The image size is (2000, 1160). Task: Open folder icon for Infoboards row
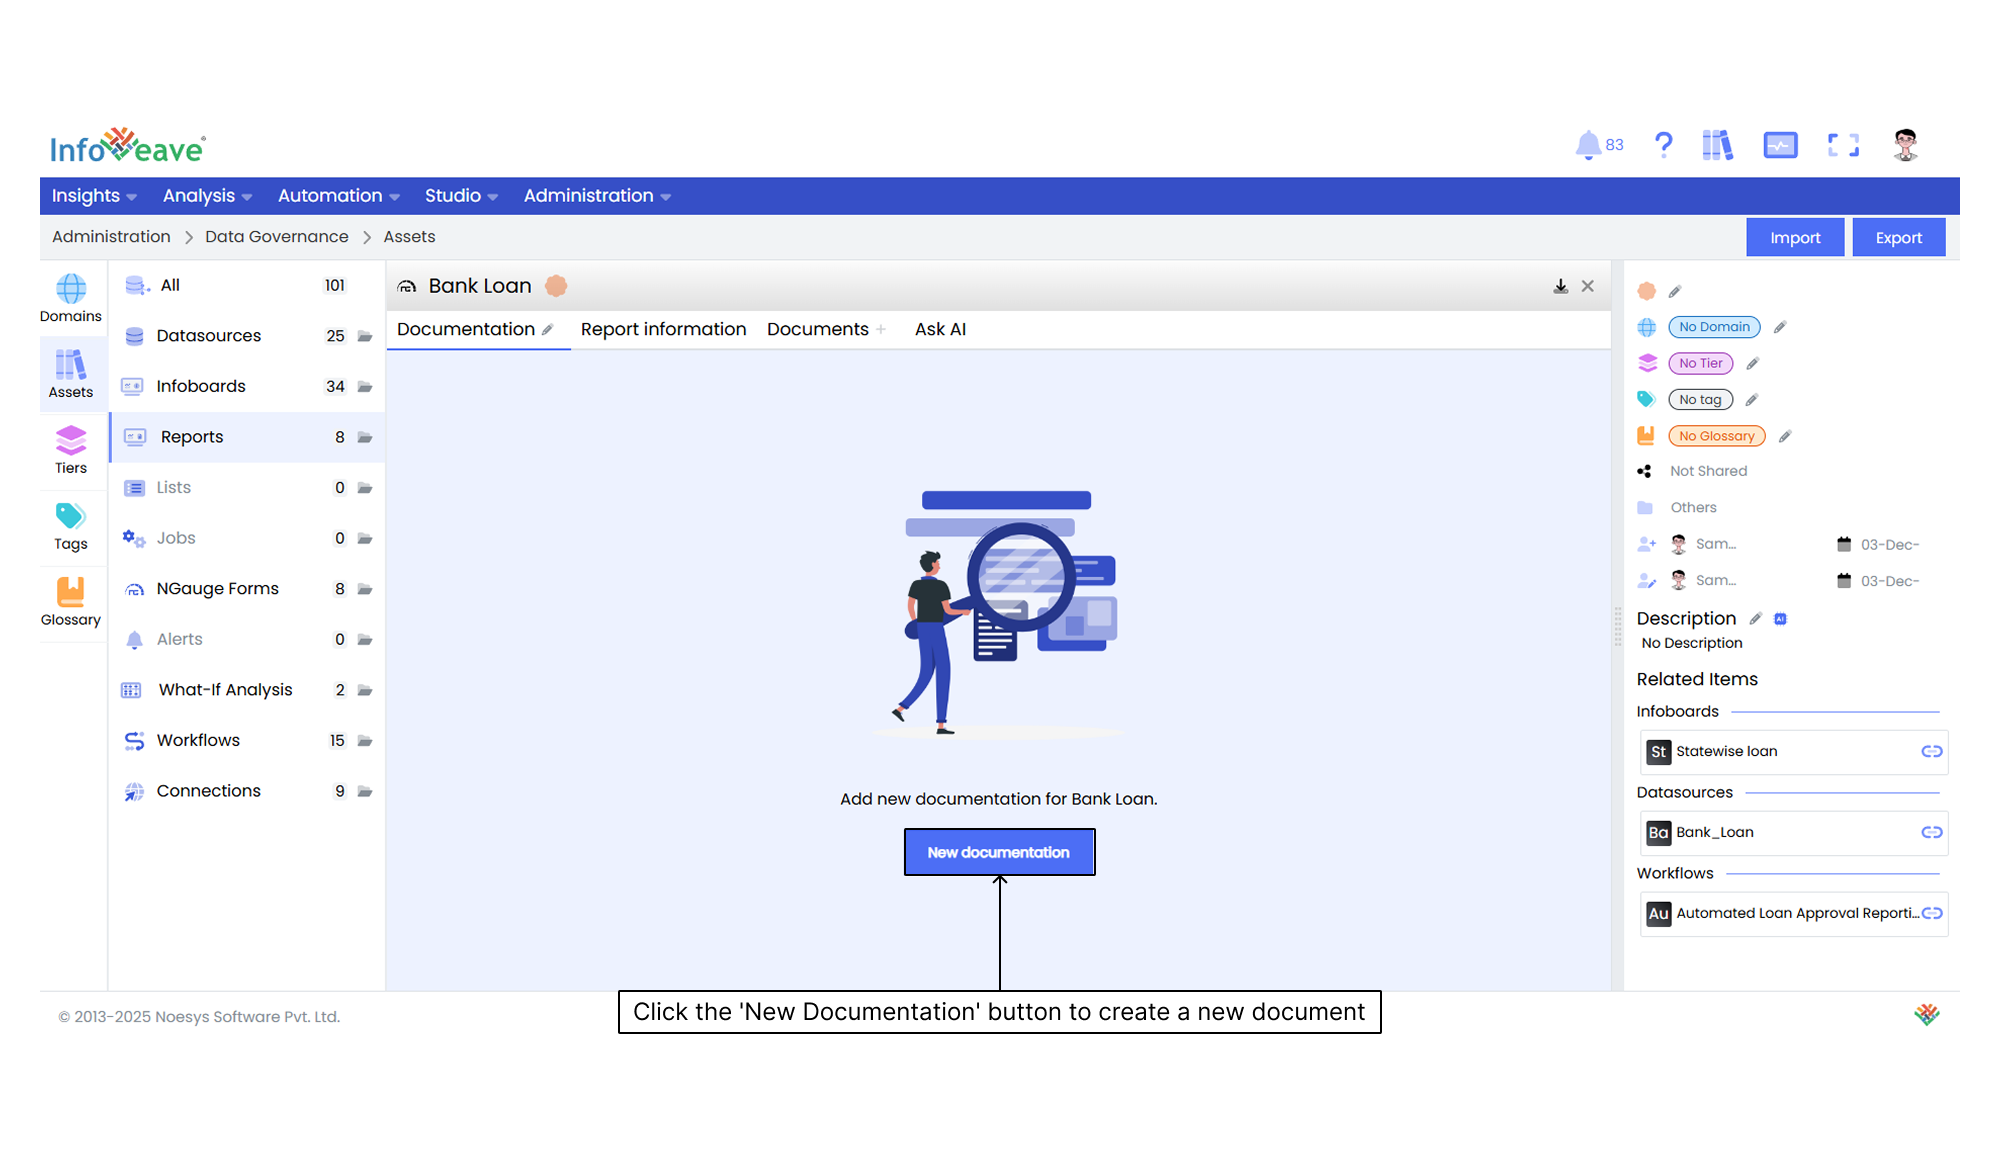tap(365, 387)
